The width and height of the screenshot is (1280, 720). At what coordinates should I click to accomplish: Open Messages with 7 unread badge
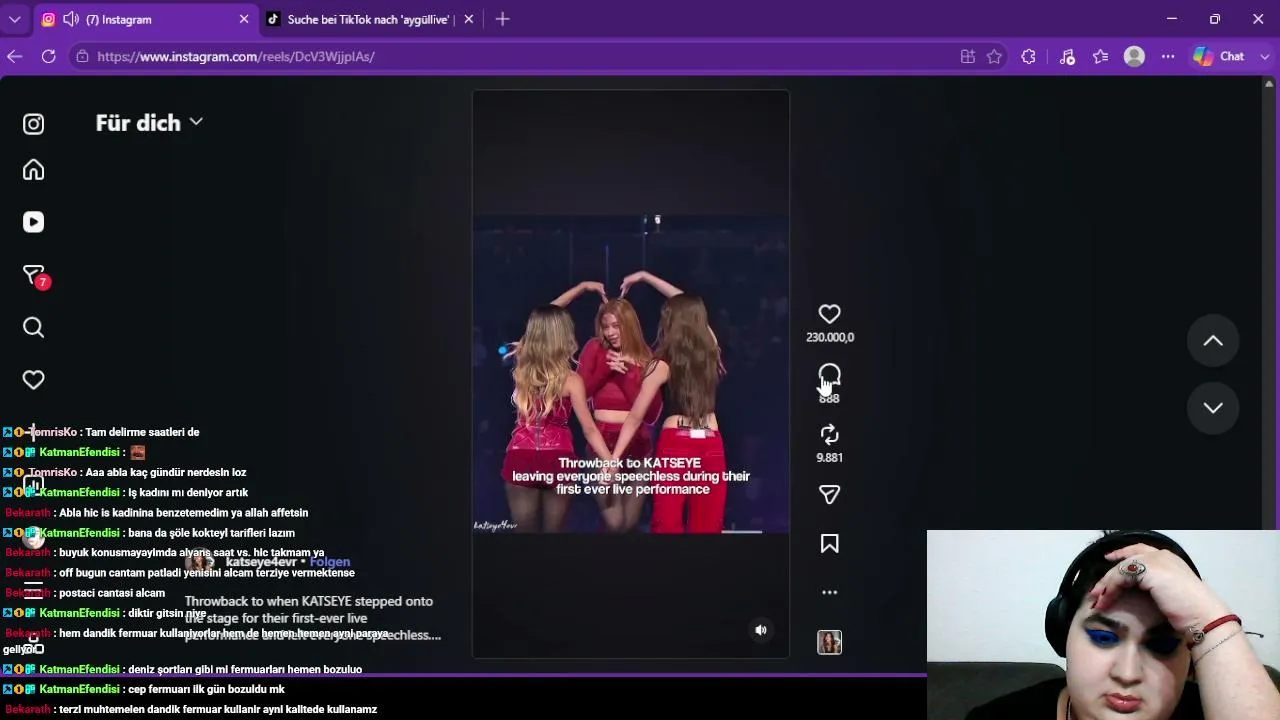pos(35,276)
